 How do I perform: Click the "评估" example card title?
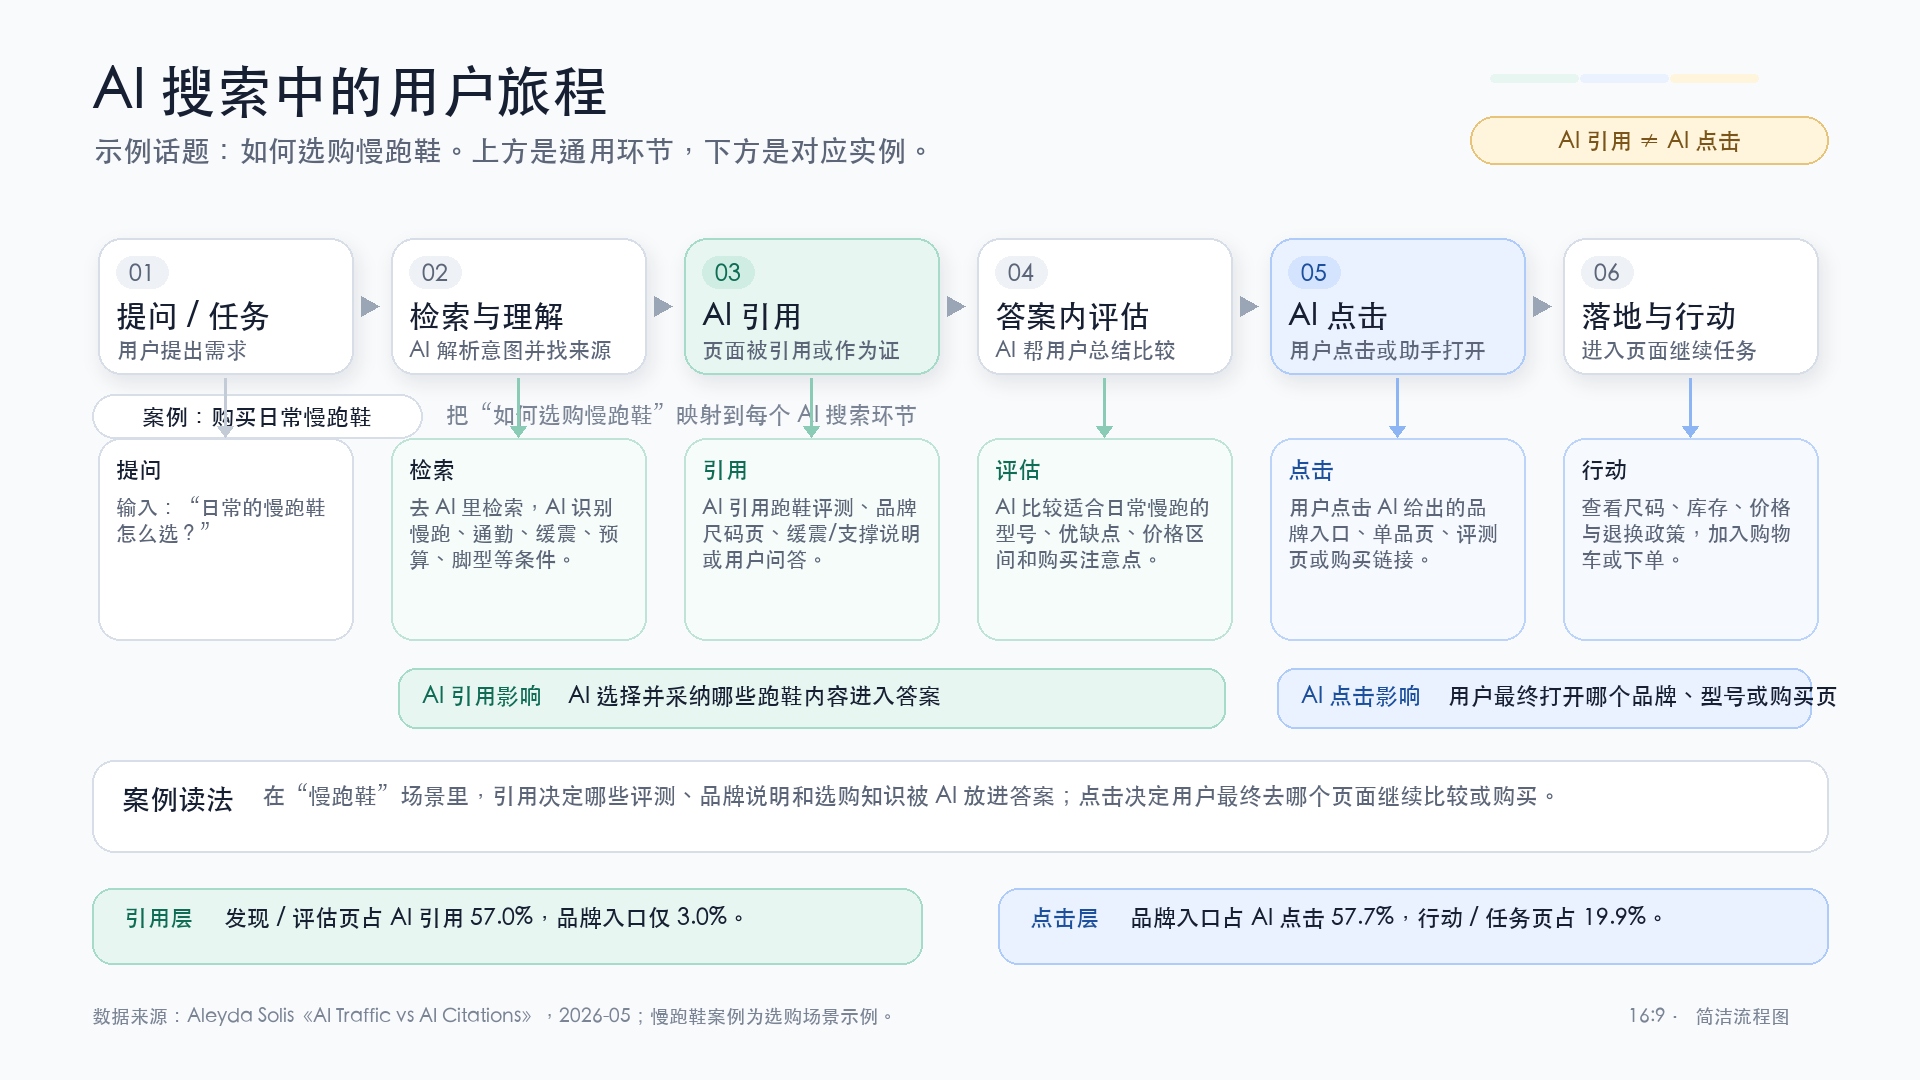[1018, 470]
